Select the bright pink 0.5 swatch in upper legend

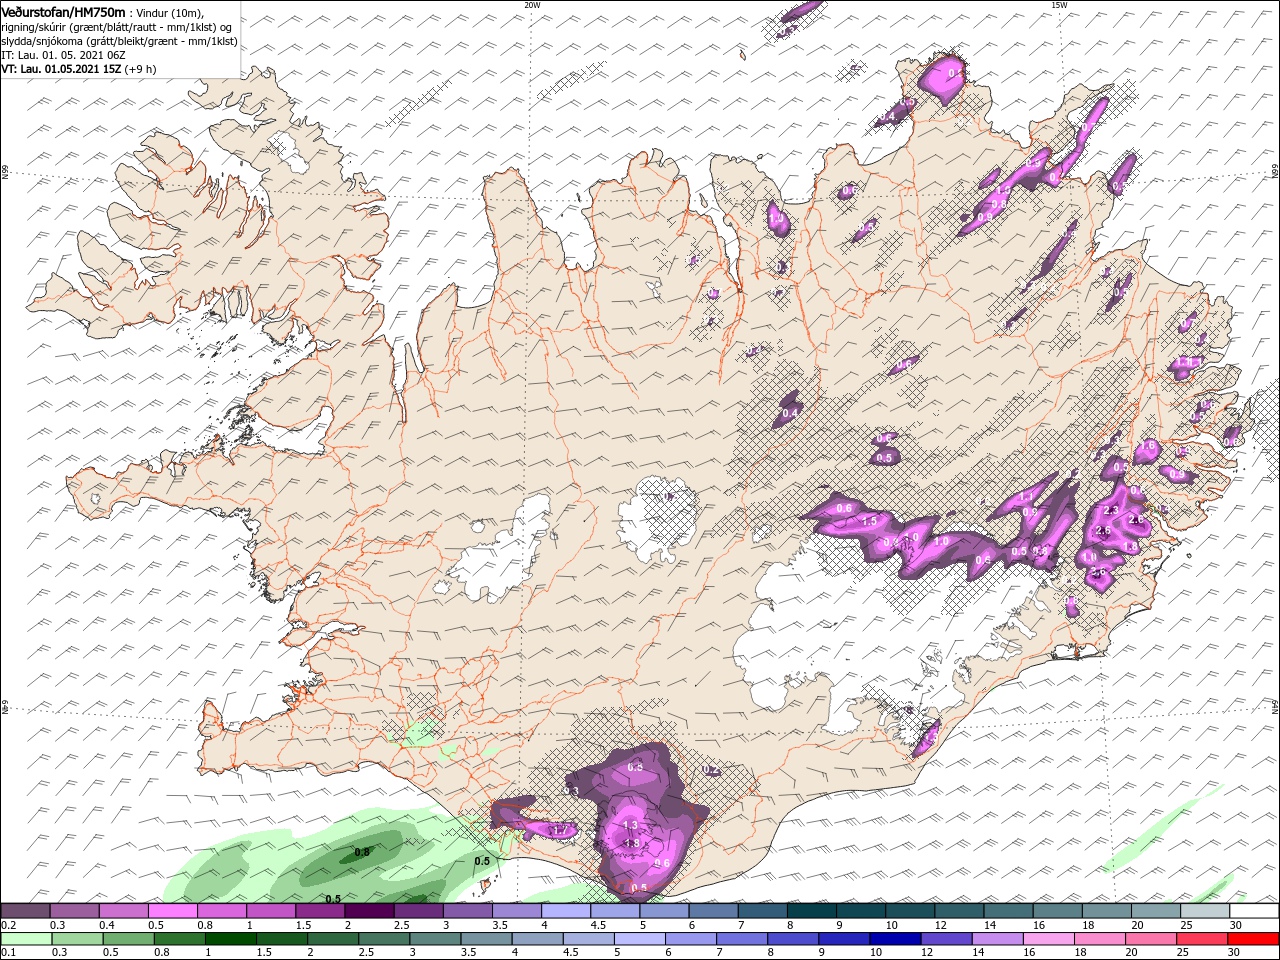tap(172, 911)
